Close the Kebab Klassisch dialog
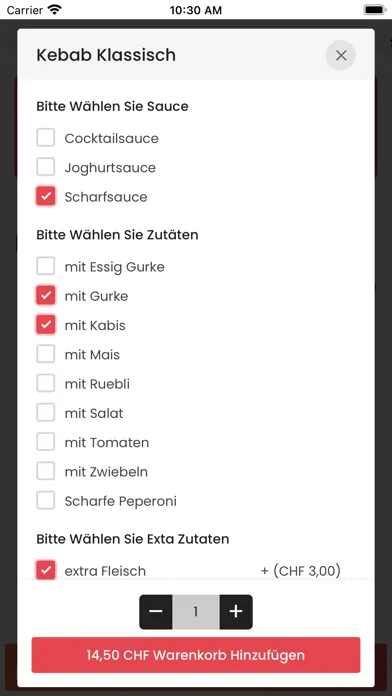Image resolution: width=392 pixels, height=696 pixels. [x=341, y=55]
